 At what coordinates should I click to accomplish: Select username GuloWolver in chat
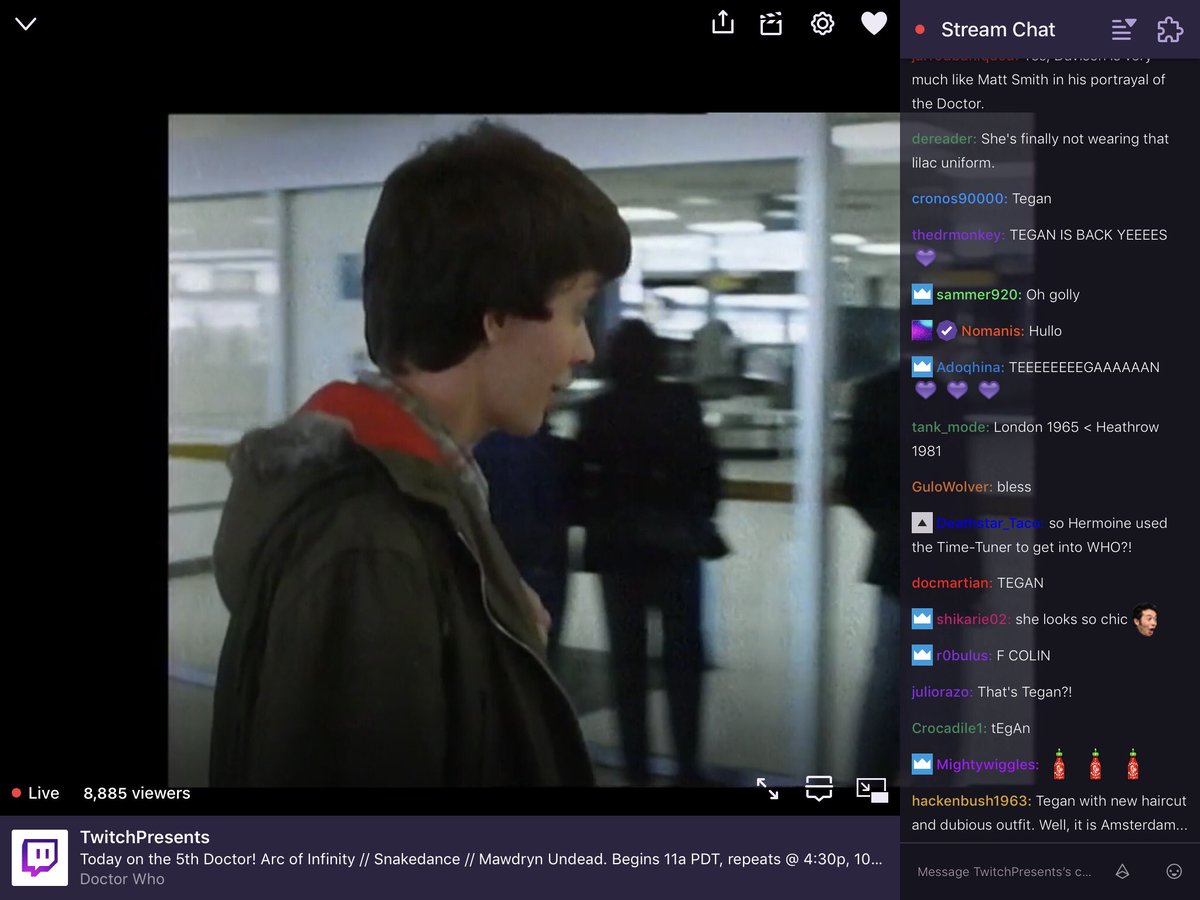coord(952,487)
